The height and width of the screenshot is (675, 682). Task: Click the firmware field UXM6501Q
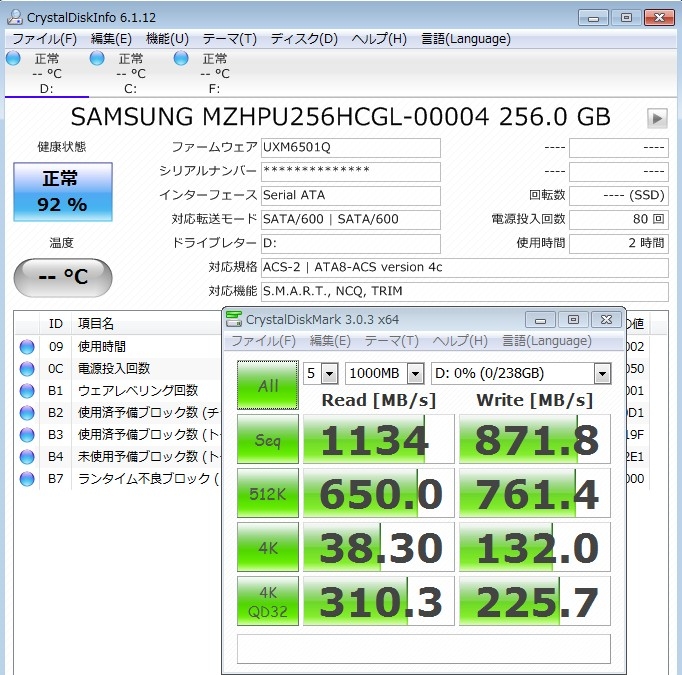coord(351,147)
